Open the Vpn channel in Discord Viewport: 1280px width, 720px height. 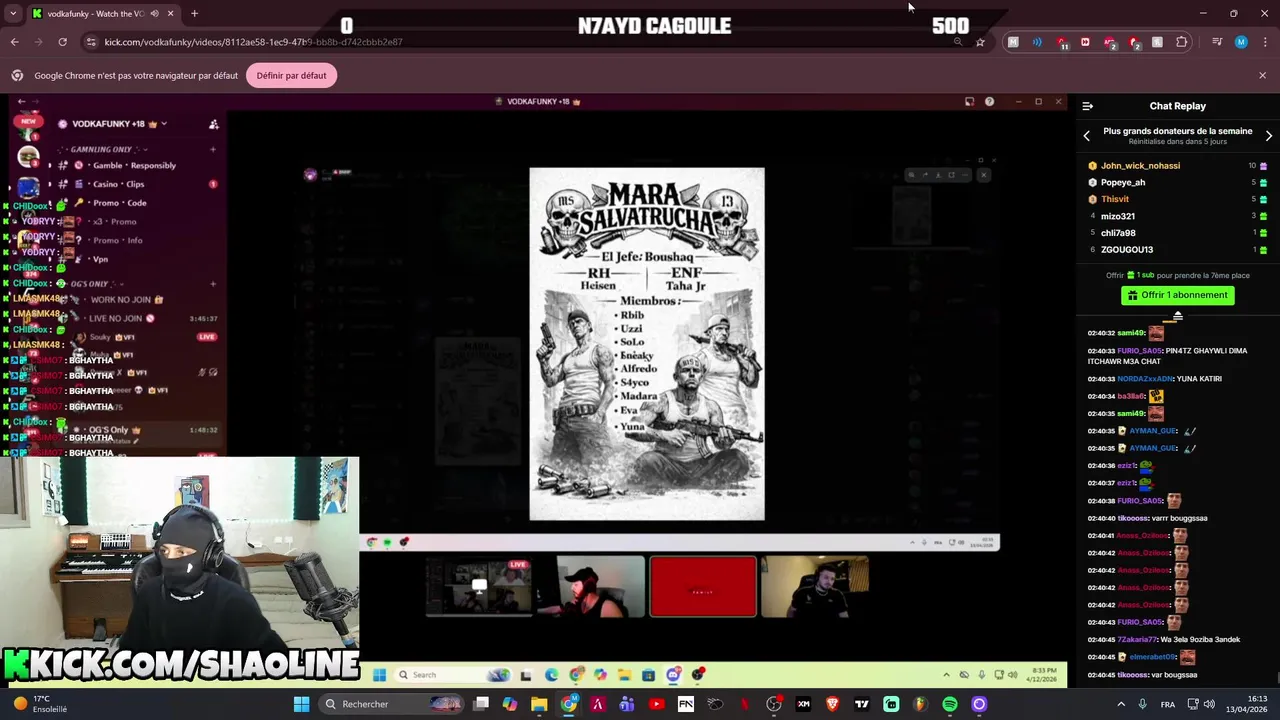pyautogui.click(x=100, y=259)
